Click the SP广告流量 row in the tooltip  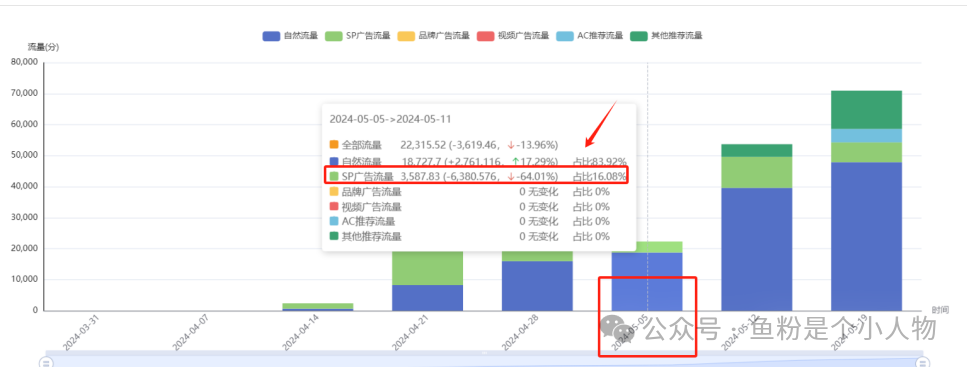pyautogui.click(x=478, y=176)
